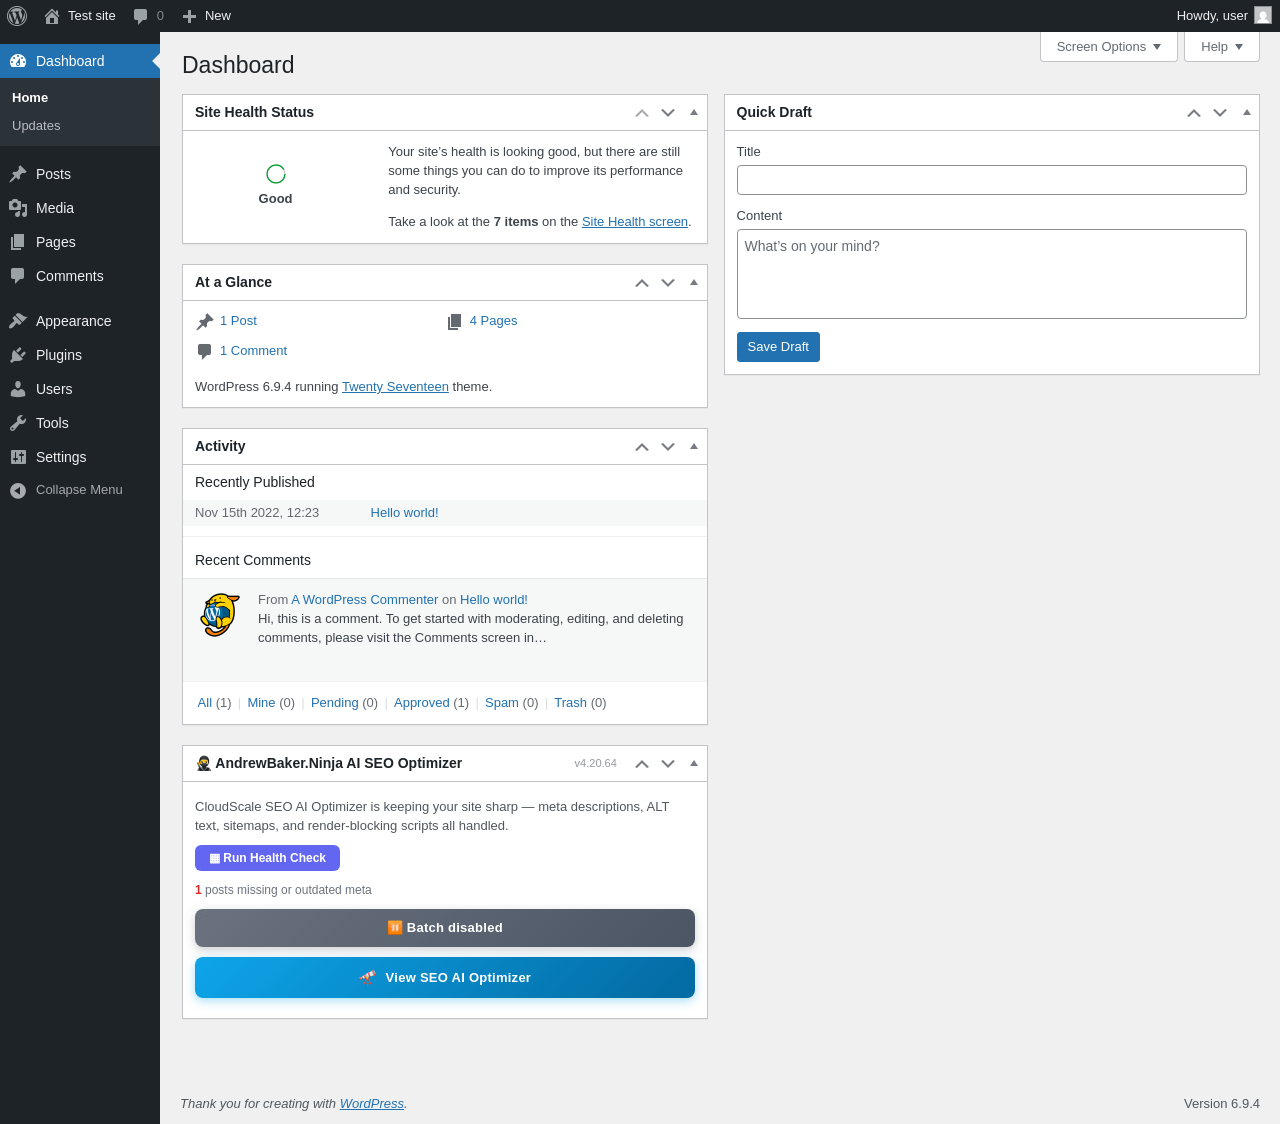The image size is (1280, 1124).
Task: Click the Wapuu commenter avatar
Action: pyautogui.click(x=220, y=615)
